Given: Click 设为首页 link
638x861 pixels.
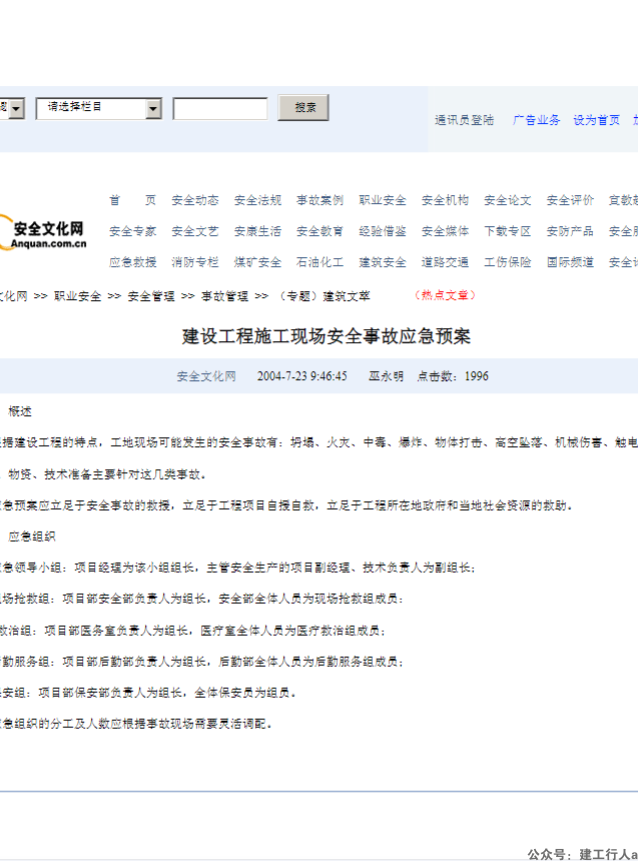Looking at the screenshot, I should (x=596, y=120).
